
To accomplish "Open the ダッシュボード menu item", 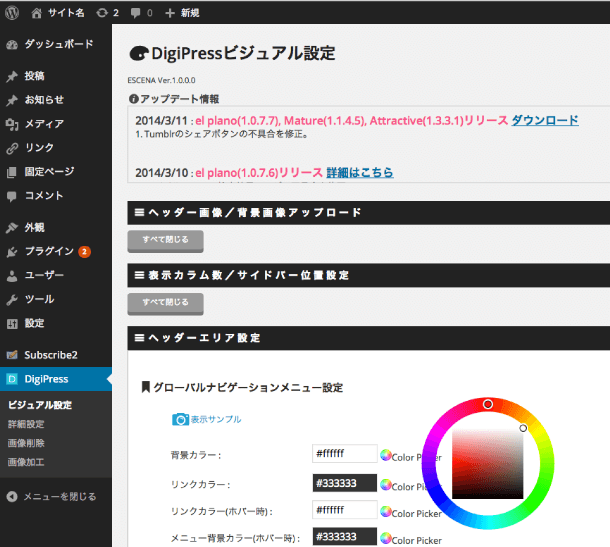I will [56, 44].
